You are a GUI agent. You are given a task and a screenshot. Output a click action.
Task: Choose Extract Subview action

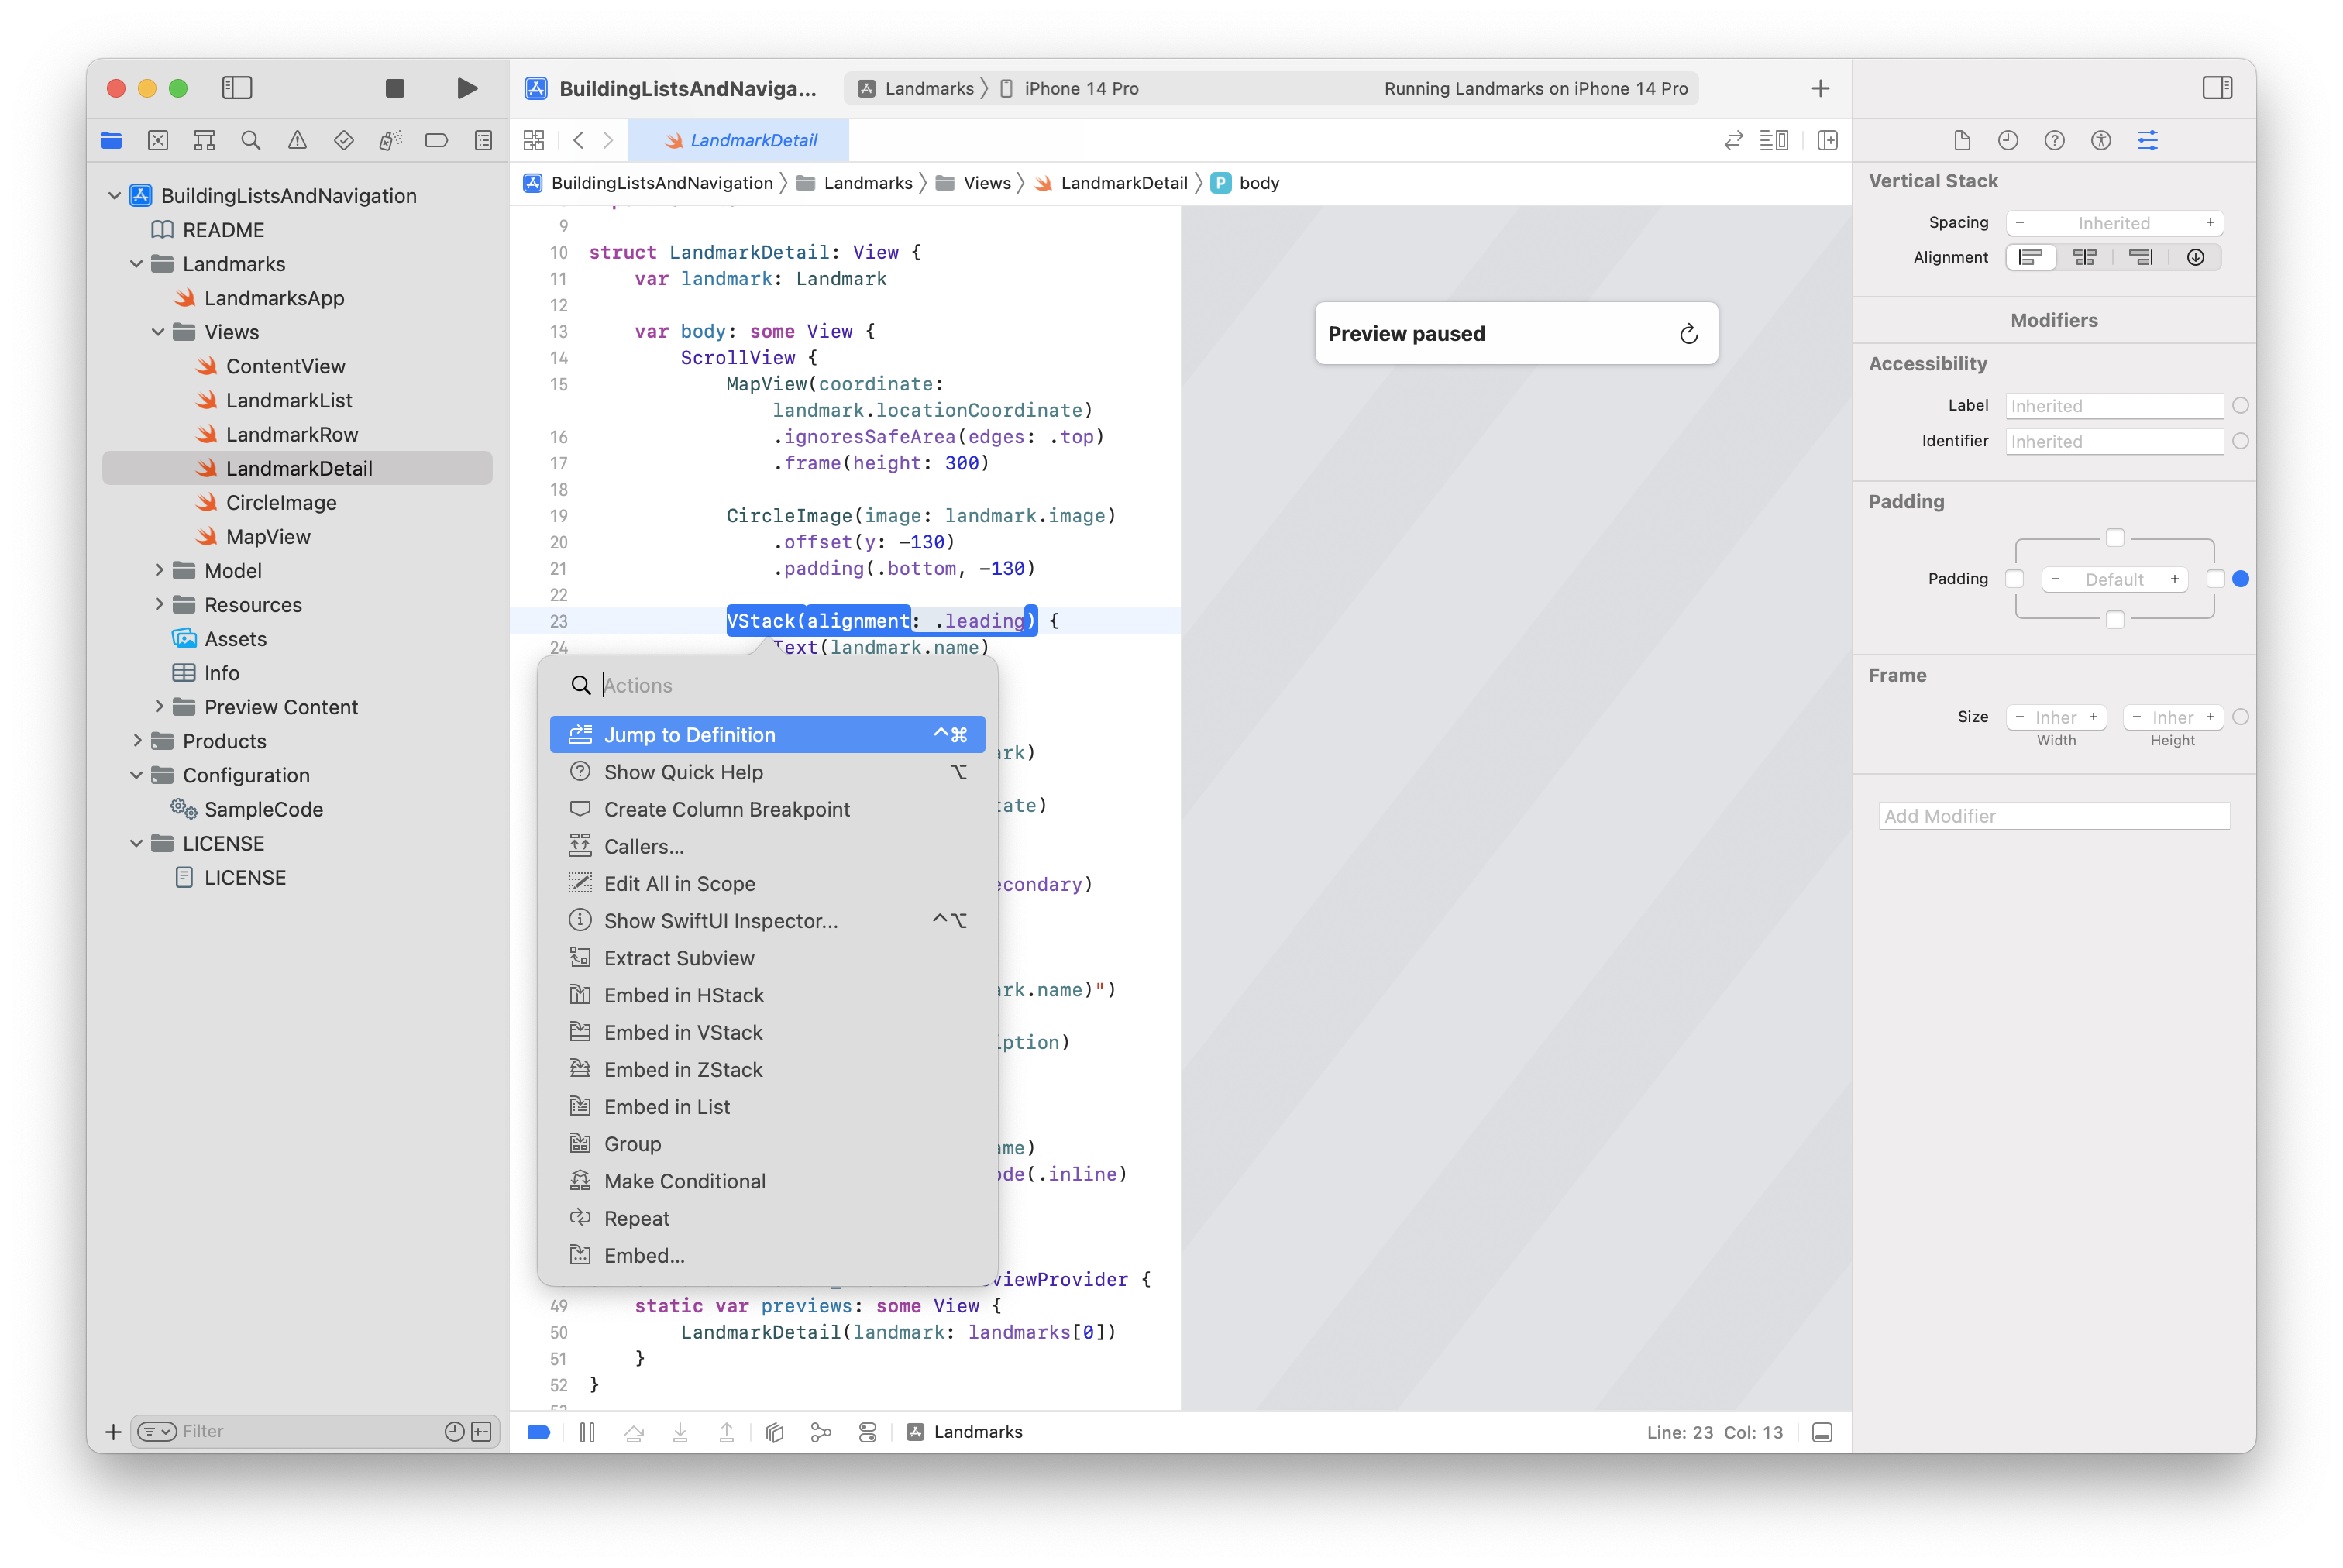tap(767, 958)
